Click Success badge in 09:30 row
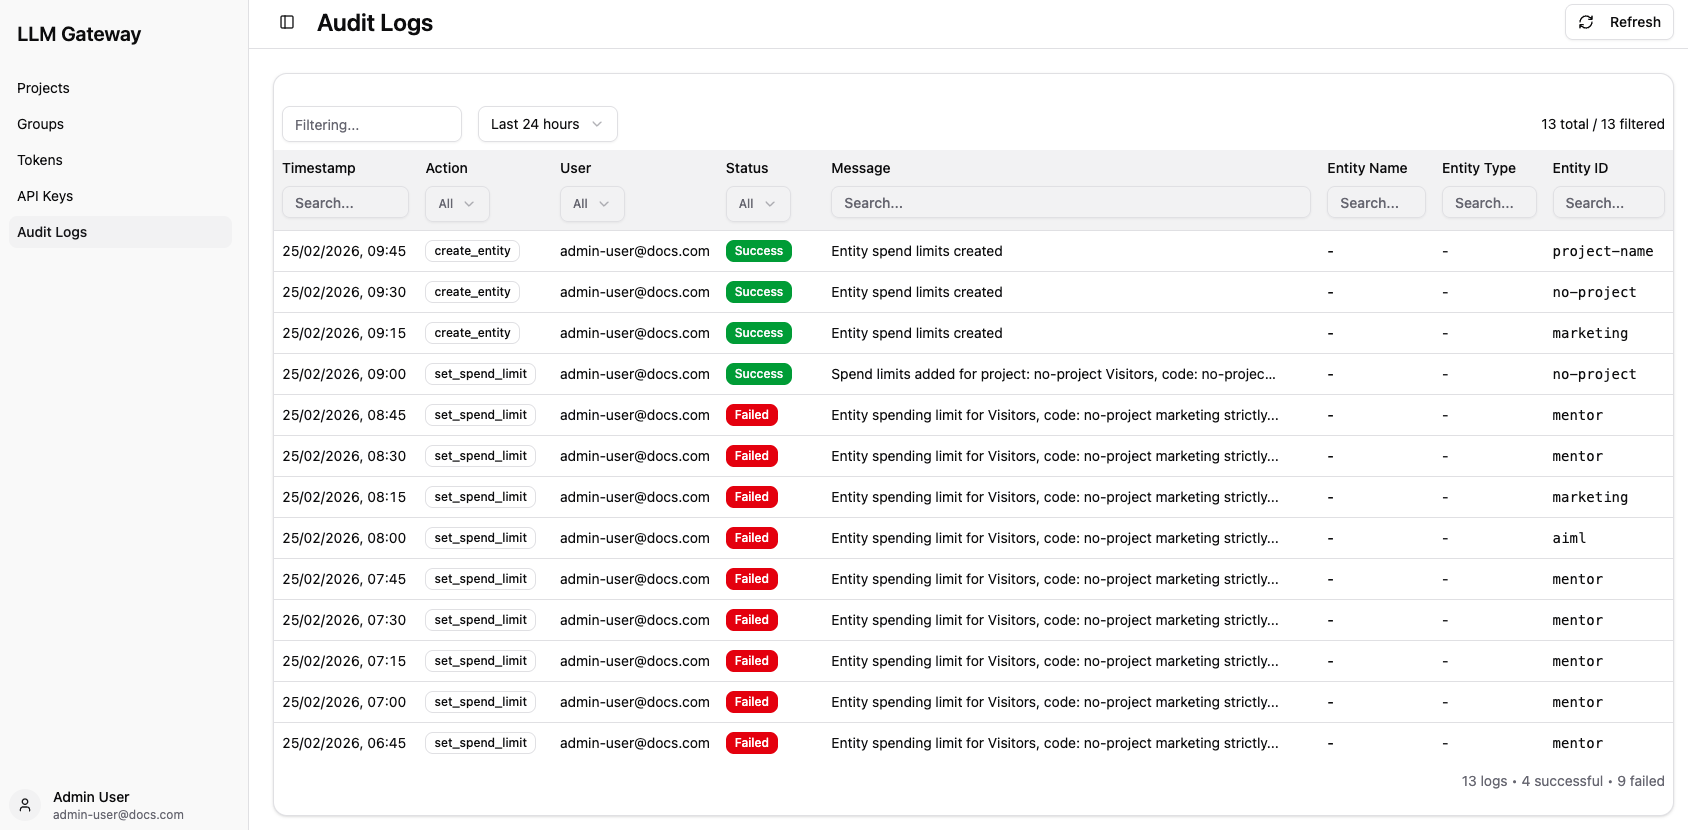Image resolution: width=1688 pixels, height=830 pixels. point(759,292)
